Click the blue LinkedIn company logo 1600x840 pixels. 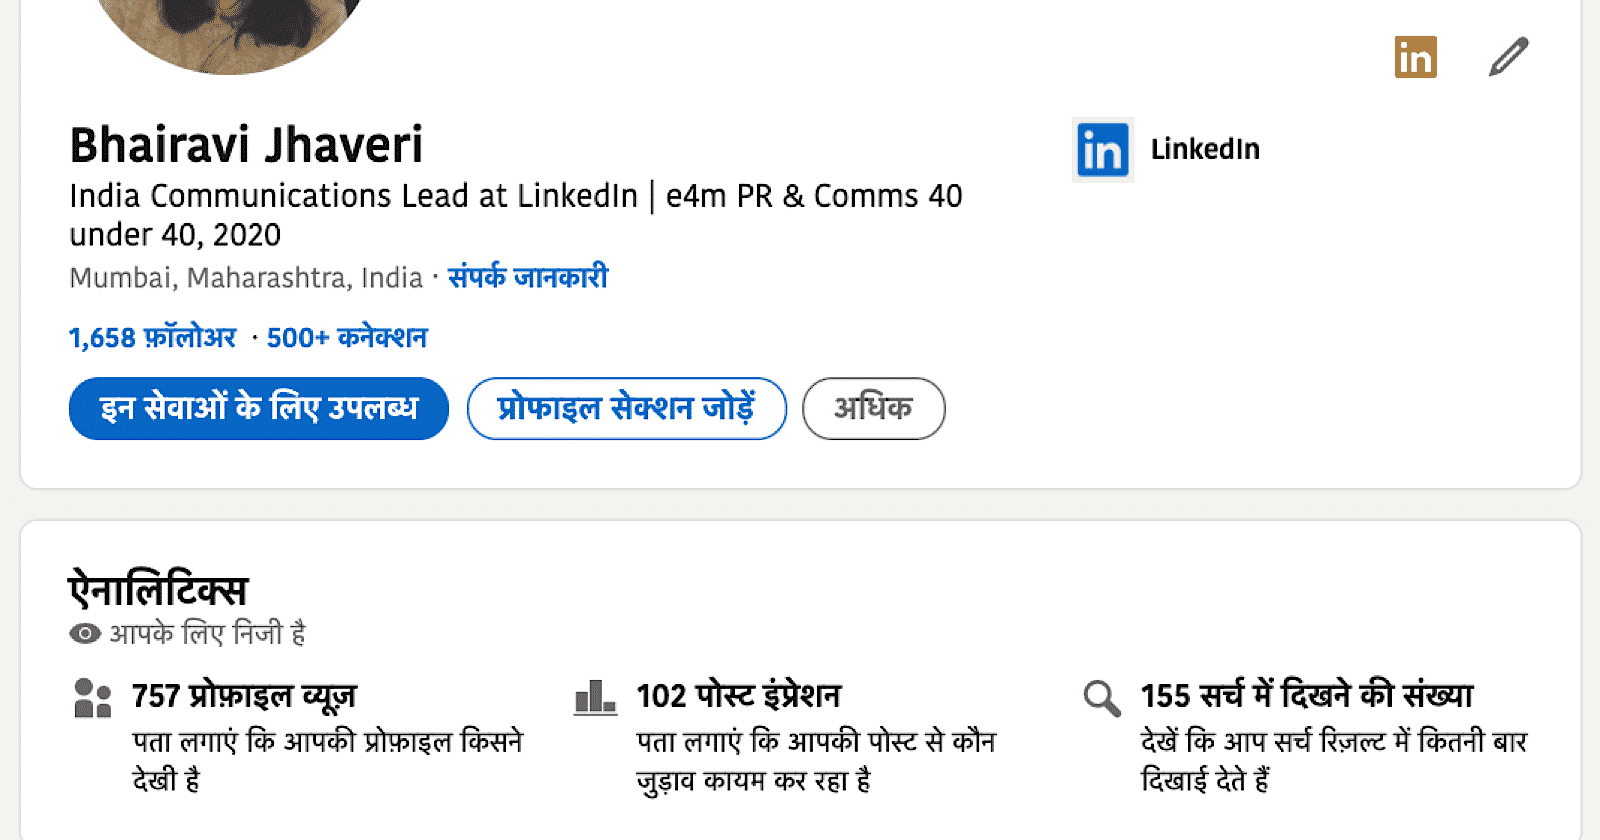(1103, 150)
